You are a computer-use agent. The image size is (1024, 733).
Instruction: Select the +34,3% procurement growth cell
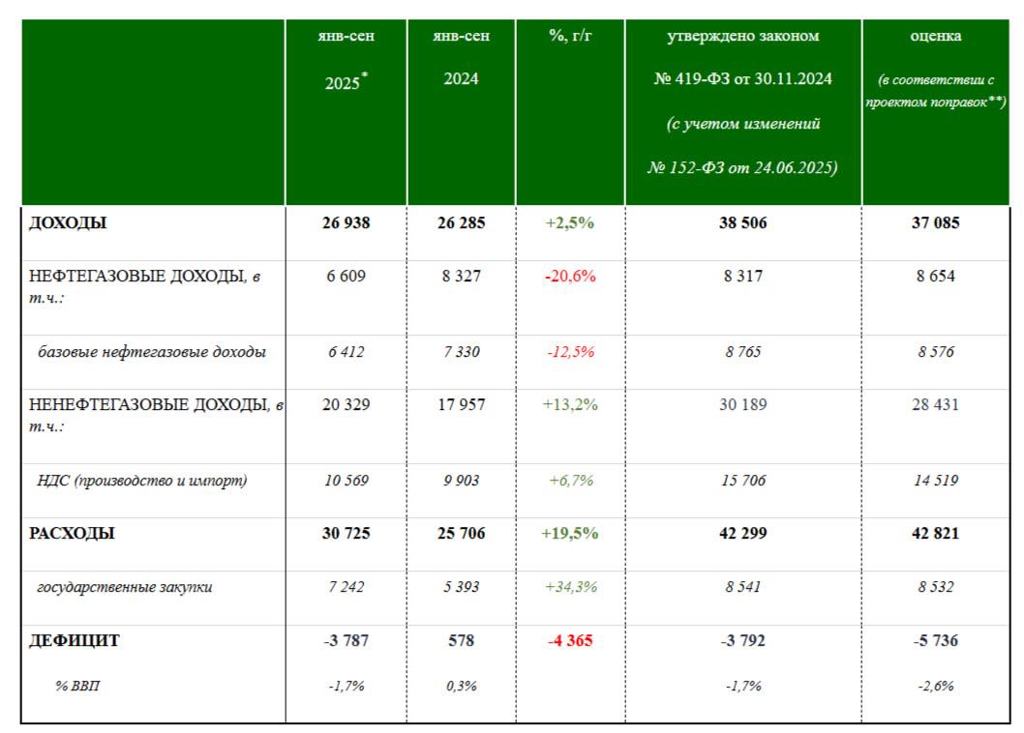pyautogui.click(x=570, y=587)
